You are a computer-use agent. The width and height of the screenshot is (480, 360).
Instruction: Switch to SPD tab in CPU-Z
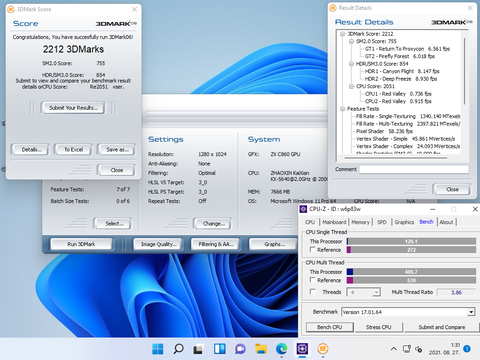[382, 222]
